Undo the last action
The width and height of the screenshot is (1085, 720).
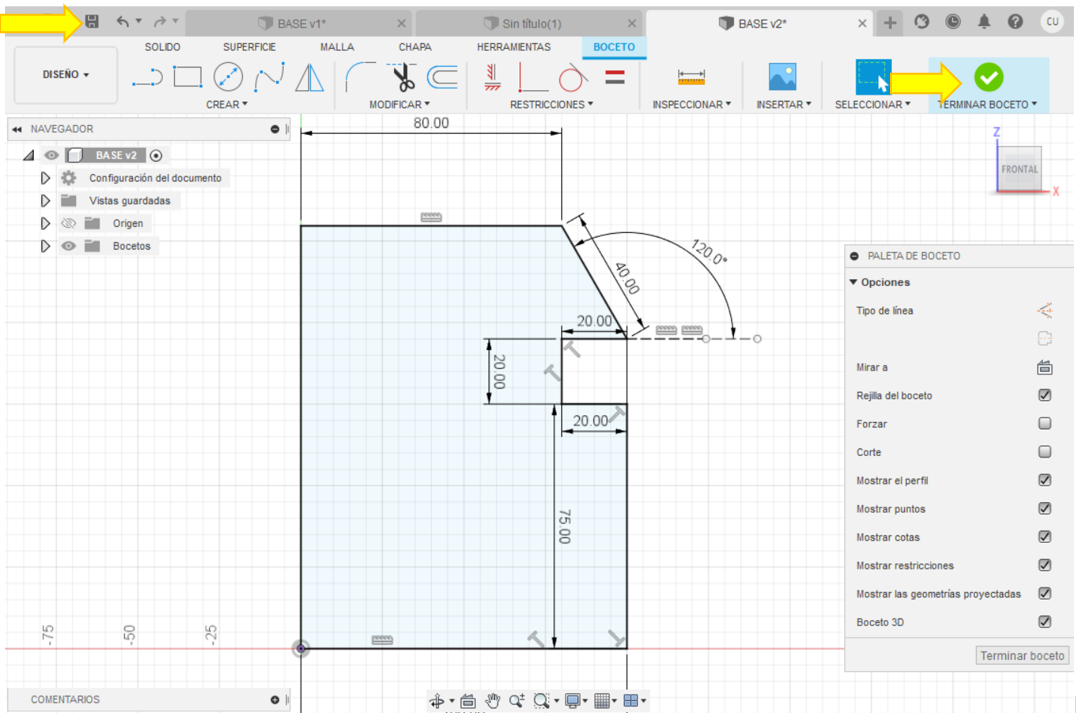122,21
